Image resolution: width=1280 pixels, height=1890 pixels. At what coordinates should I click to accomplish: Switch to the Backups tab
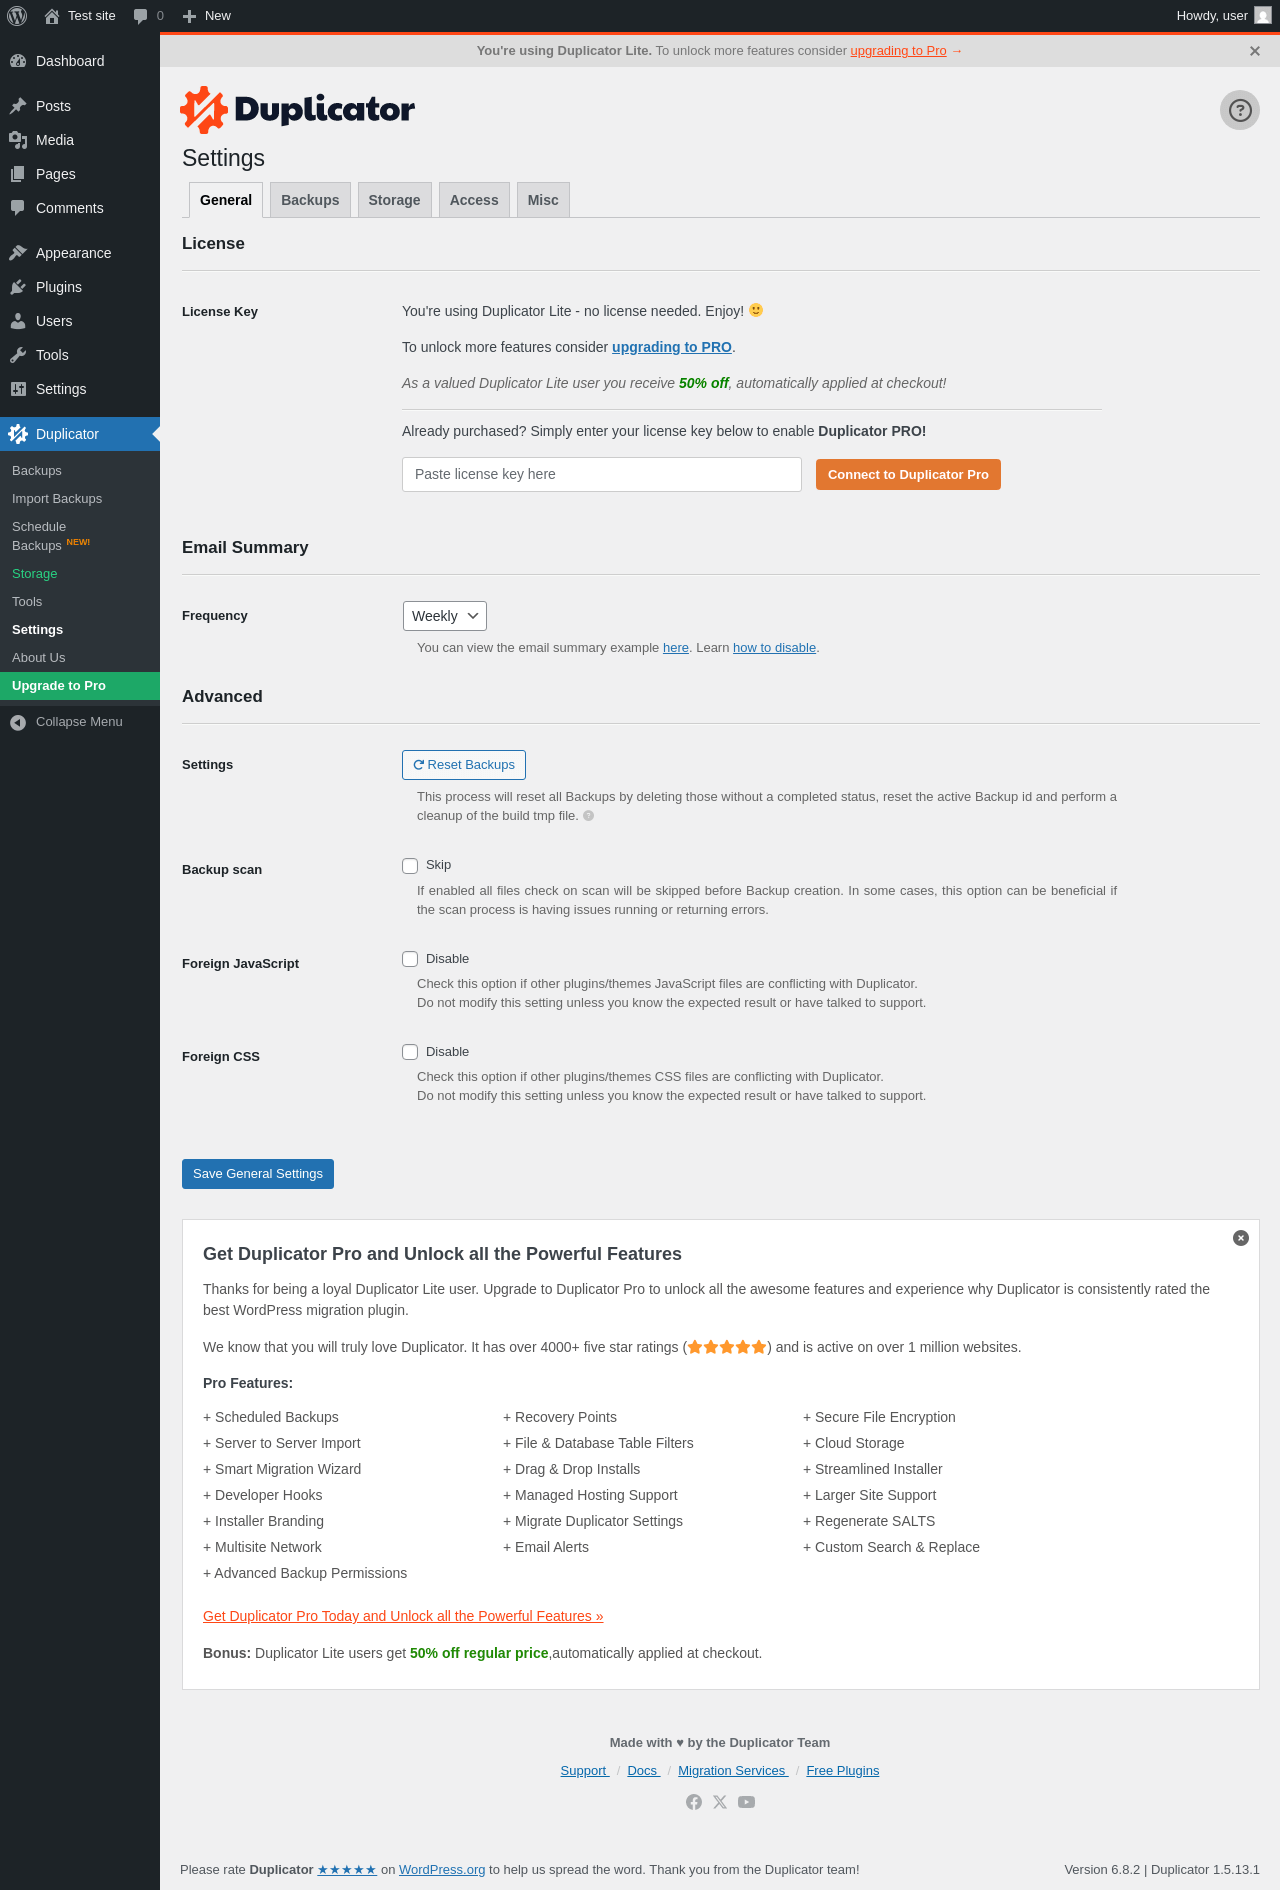pos(310,200)
